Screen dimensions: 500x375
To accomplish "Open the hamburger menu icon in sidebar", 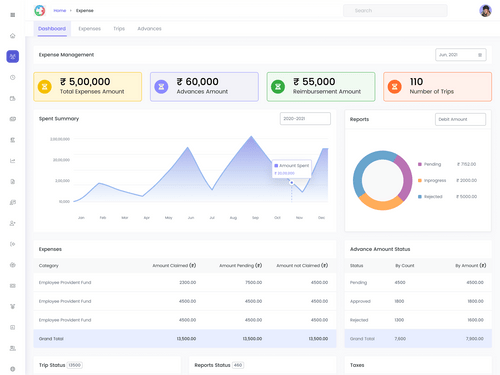I will pyautogui.click(x=13, y=15).
